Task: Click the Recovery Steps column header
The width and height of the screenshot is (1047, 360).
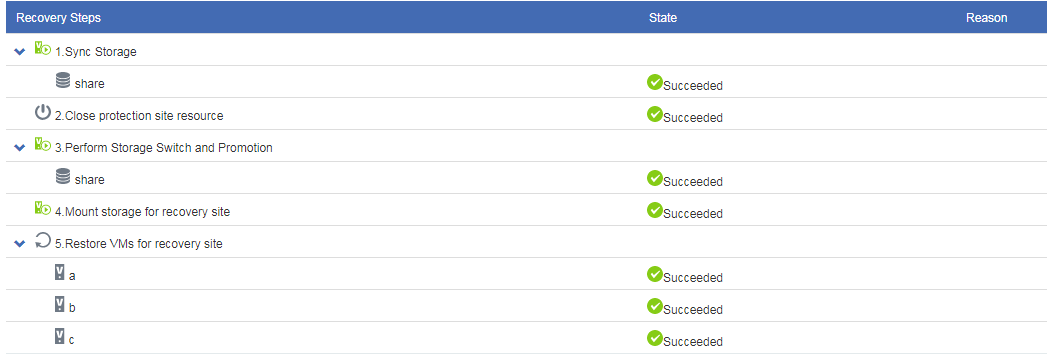Action: click(59, 18)
